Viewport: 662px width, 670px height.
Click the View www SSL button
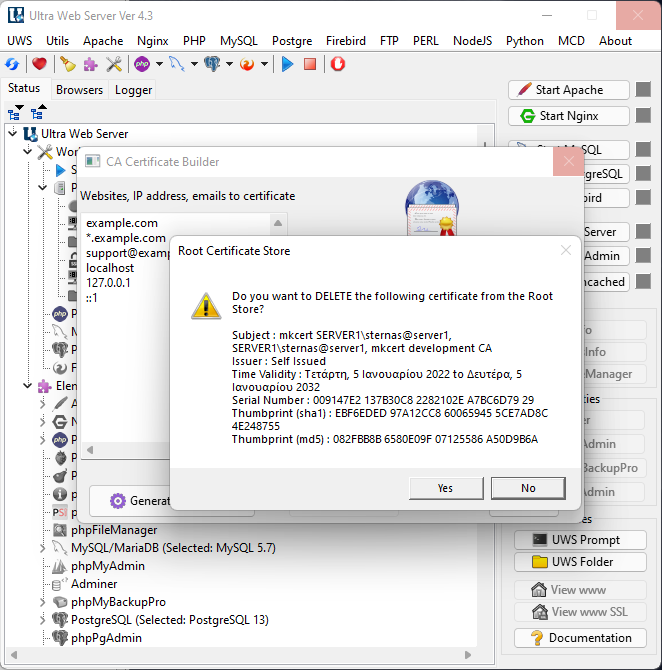(x=580, y=612)
